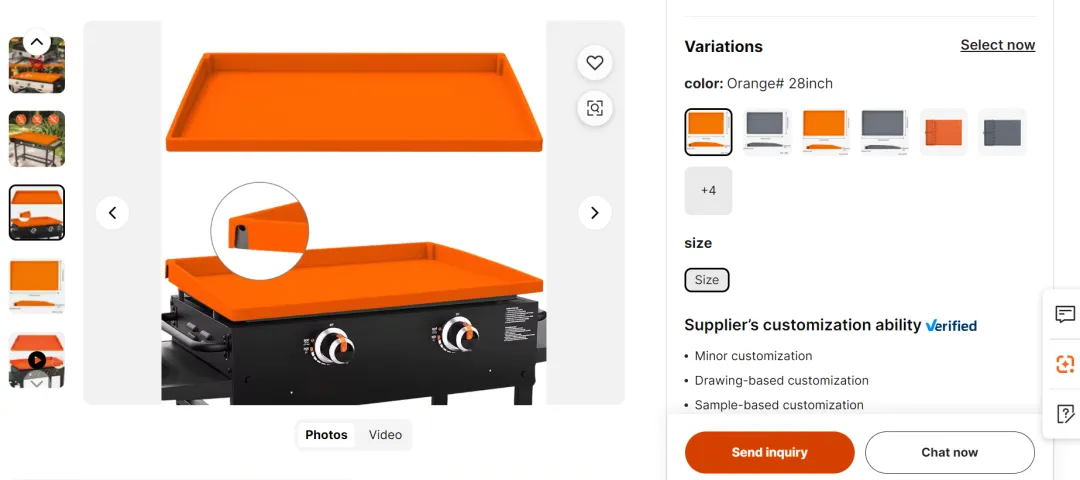Open the Select now link

[997, 45]
